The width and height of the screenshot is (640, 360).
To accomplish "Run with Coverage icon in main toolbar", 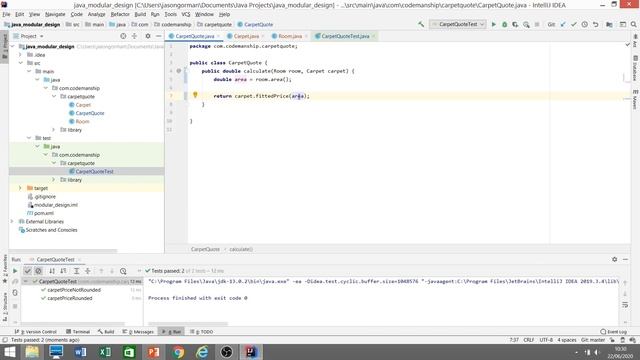I will coord(515,24).
